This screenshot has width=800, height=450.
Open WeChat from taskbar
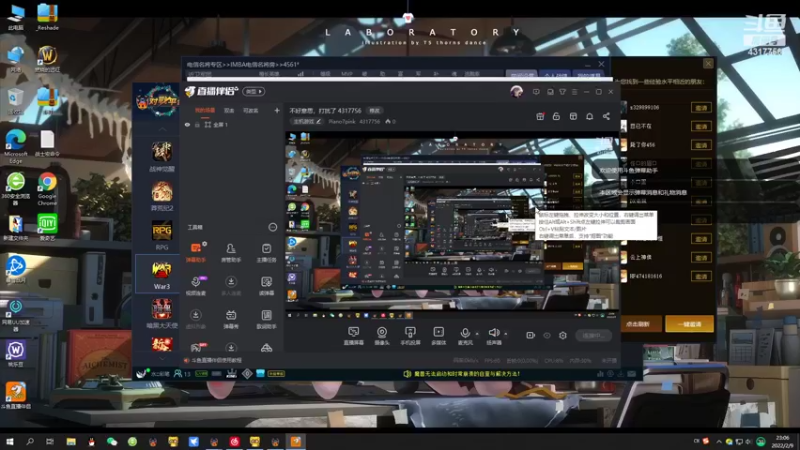pyautogui.click(x=112, y=441)
